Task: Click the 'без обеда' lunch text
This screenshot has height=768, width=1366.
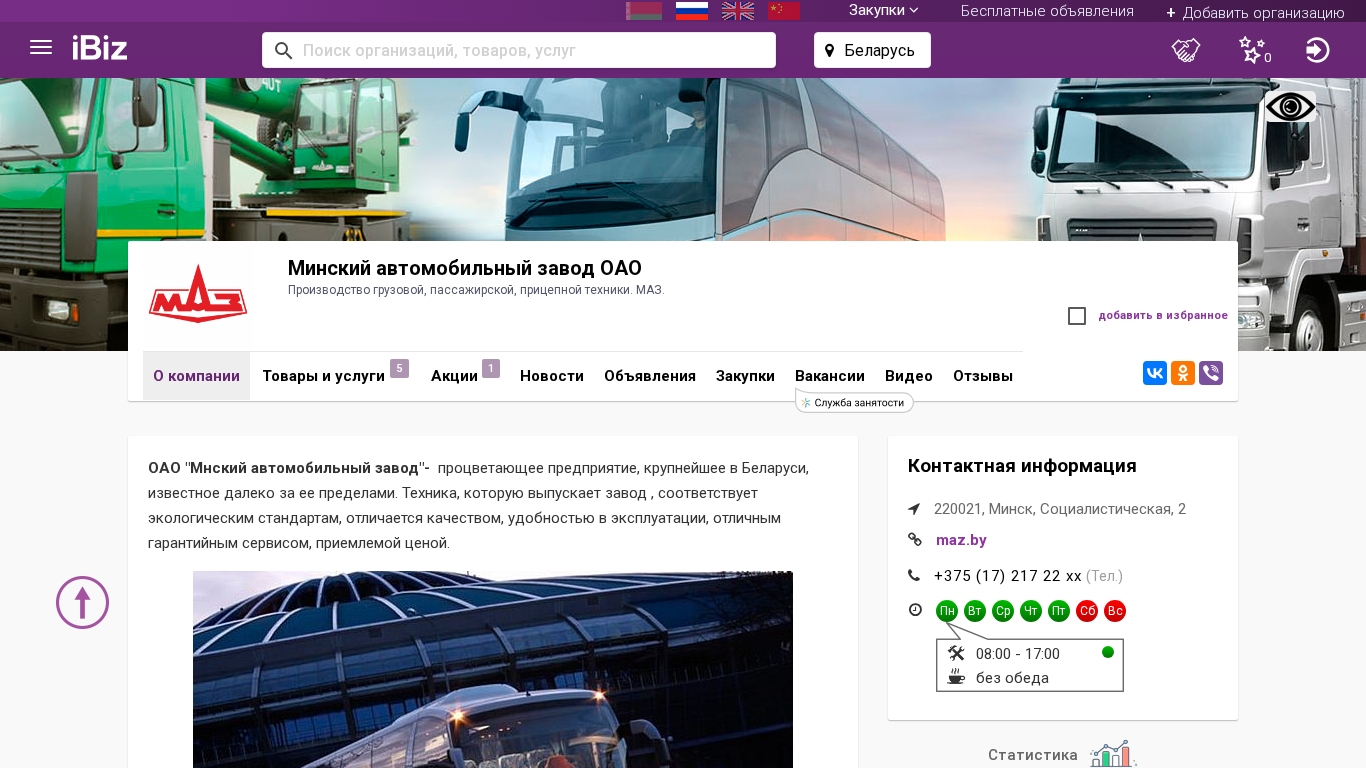Action: tap(1012, 678)
